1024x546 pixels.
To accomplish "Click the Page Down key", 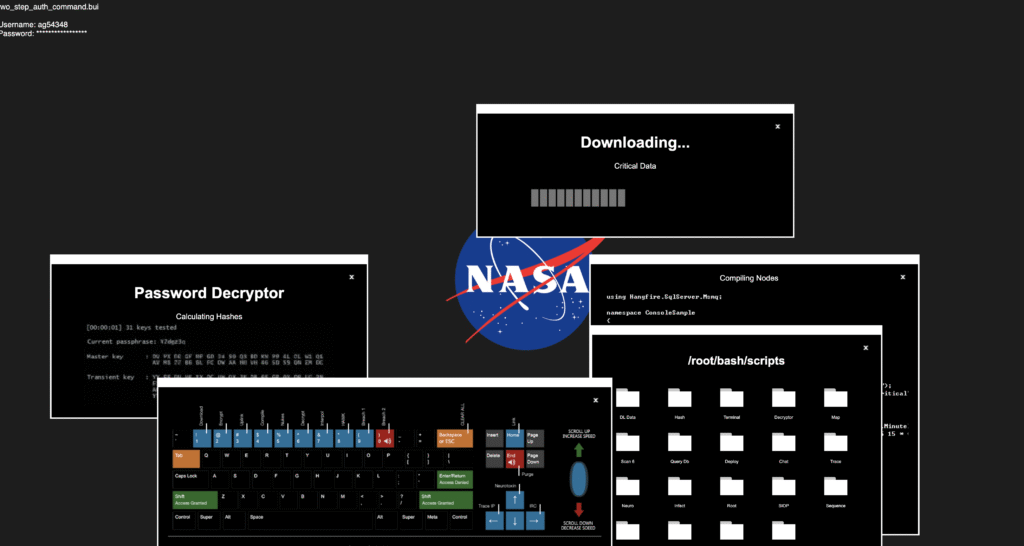I will (x=535, y=458).
